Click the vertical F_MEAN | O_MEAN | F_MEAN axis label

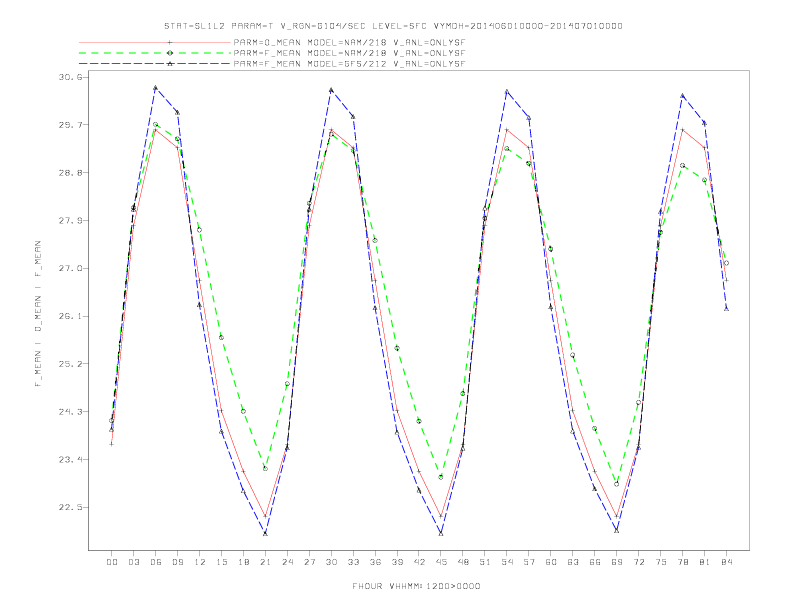tap(37, 314)
